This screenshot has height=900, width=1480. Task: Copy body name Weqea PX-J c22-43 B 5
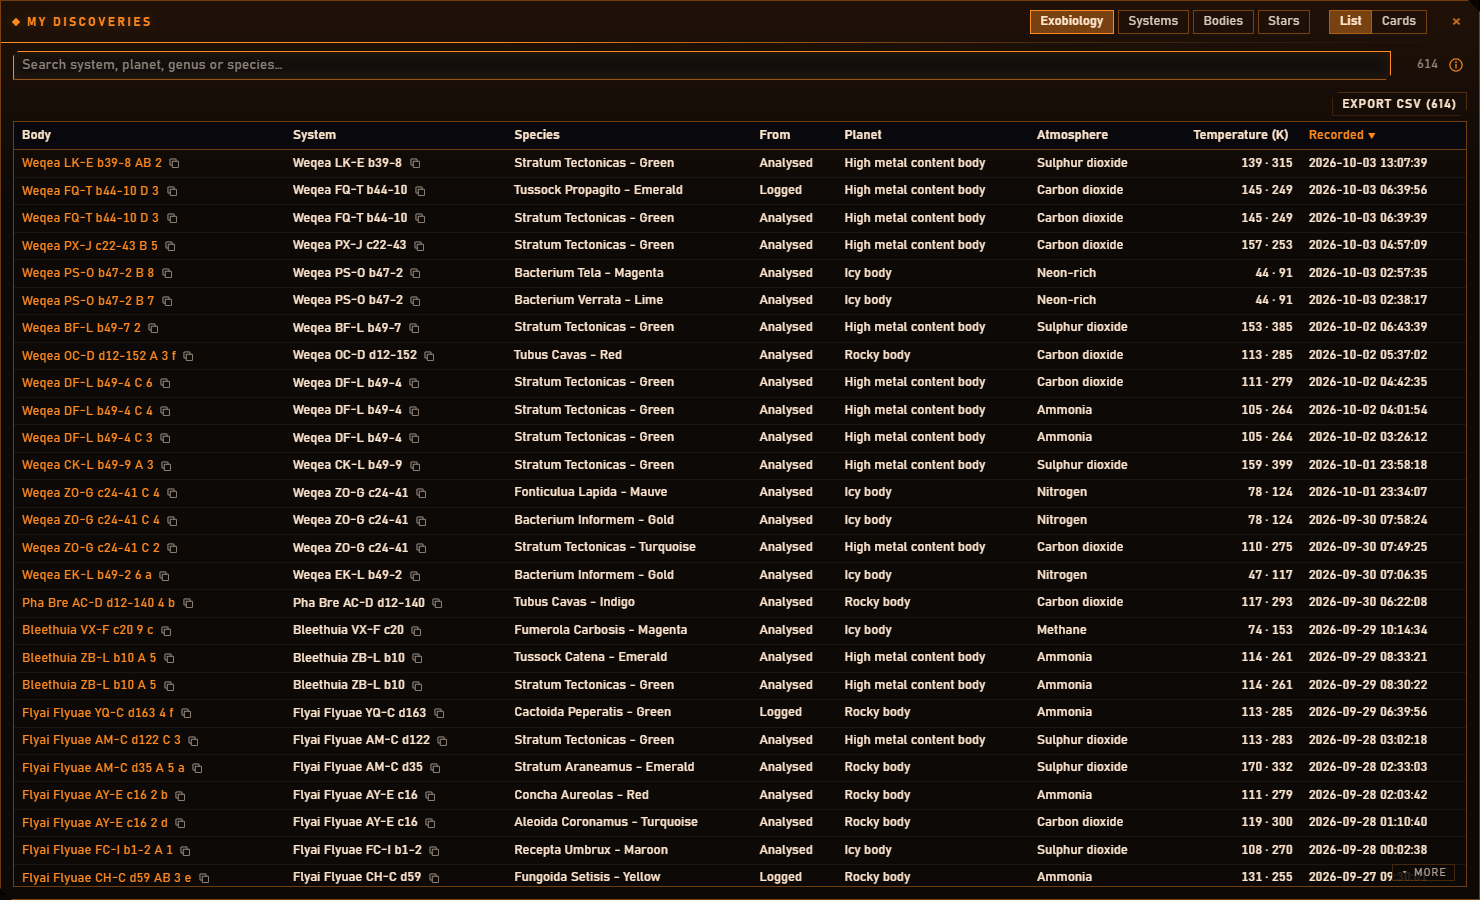170,246
